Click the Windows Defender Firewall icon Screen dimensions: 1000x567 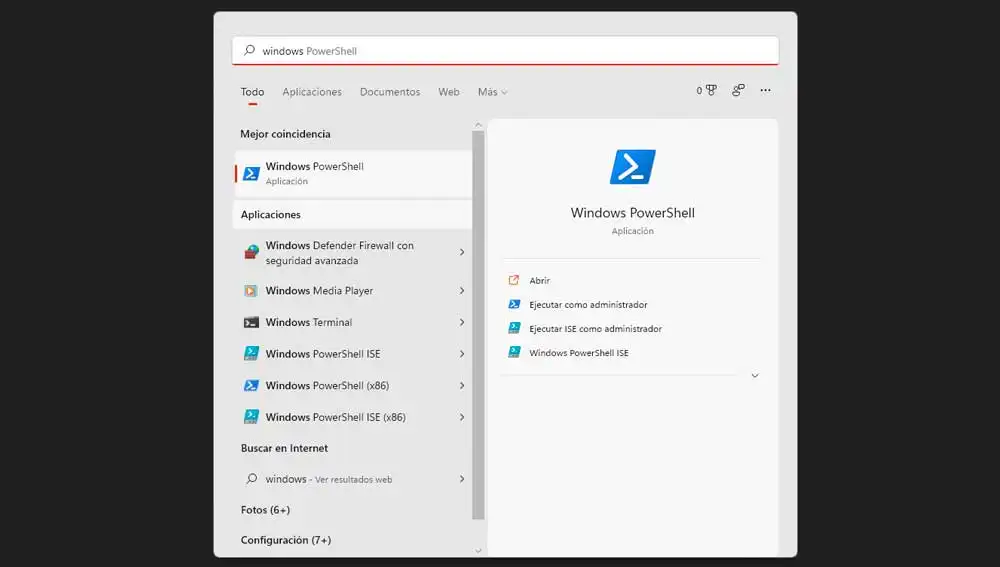click(251, 253)
